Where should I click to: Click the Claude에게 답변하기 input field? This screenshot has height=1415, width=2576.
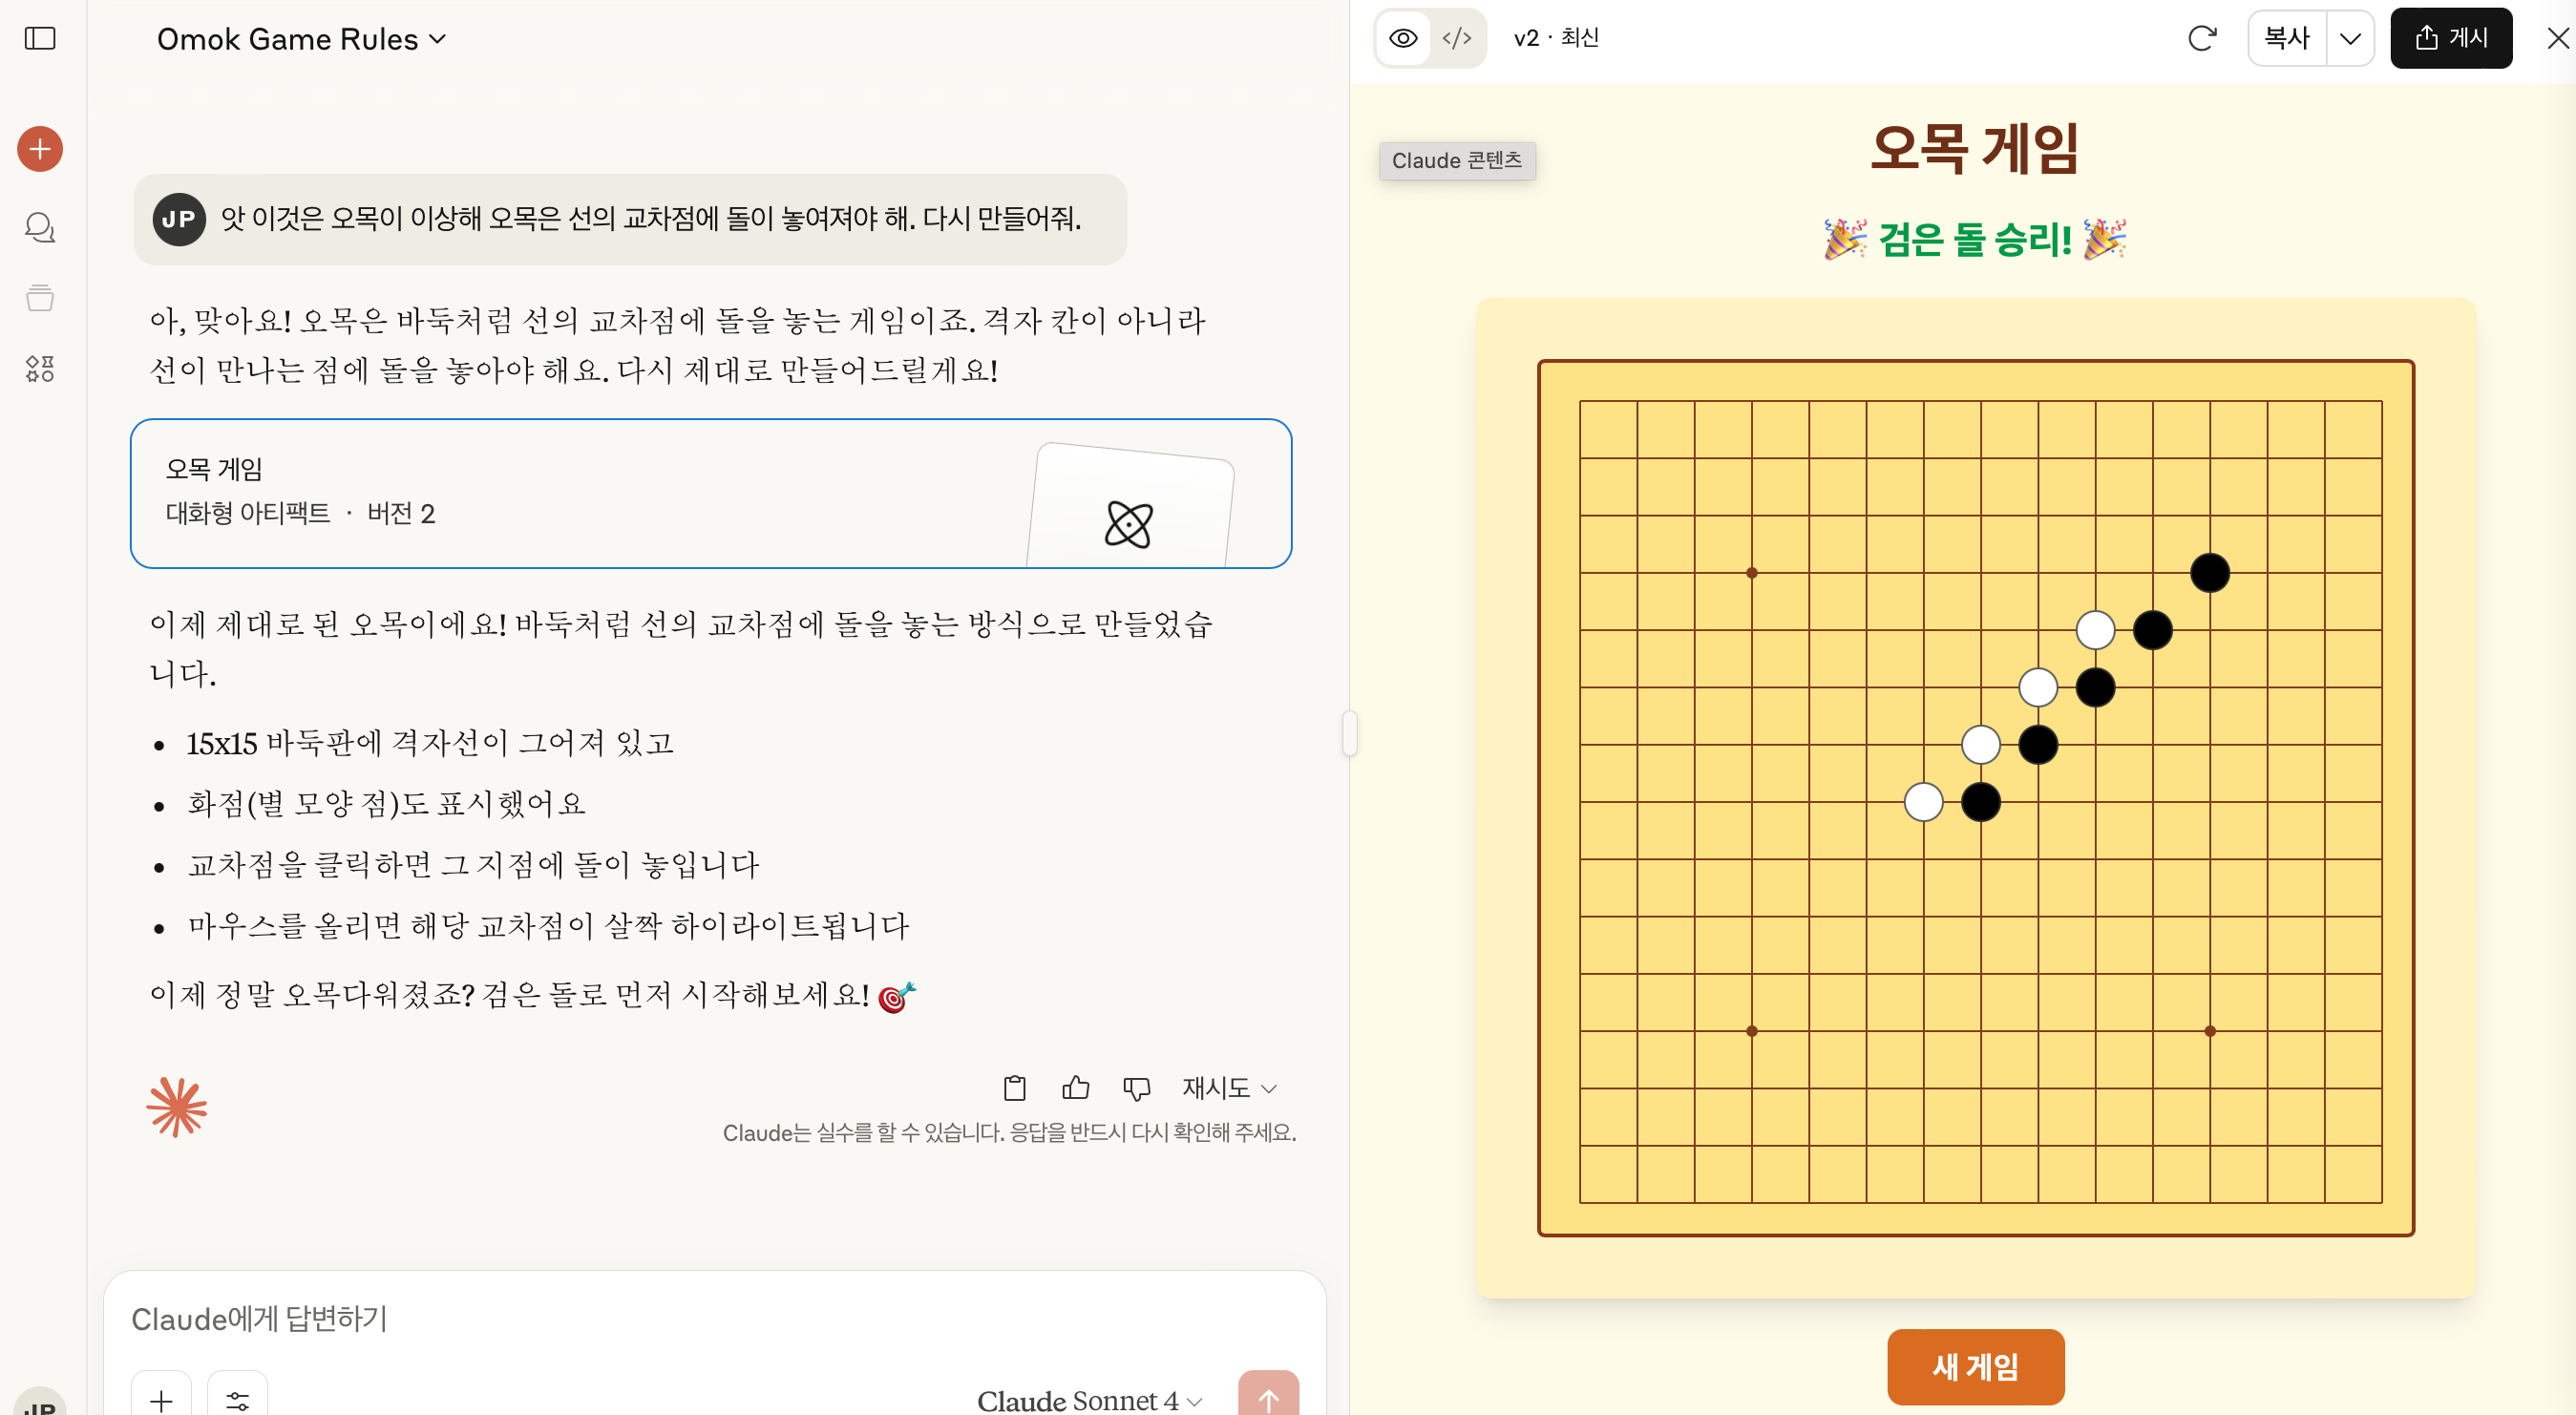click(x=714, y=1319)
